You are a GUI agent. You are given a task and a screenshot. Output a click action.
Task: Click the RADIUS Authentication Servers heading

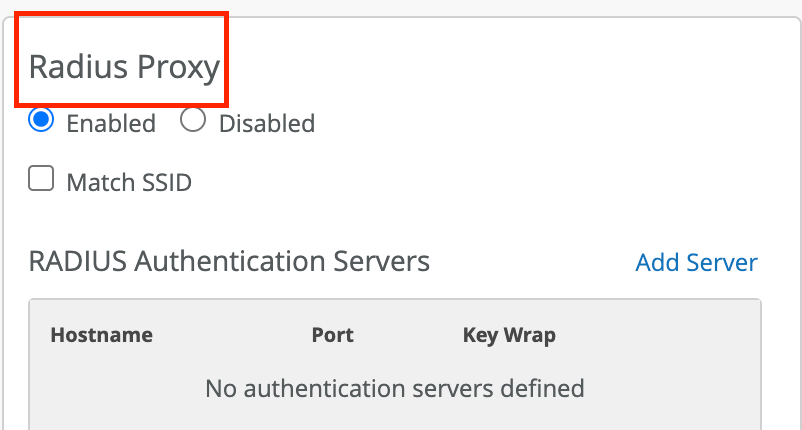pos(229,261)
